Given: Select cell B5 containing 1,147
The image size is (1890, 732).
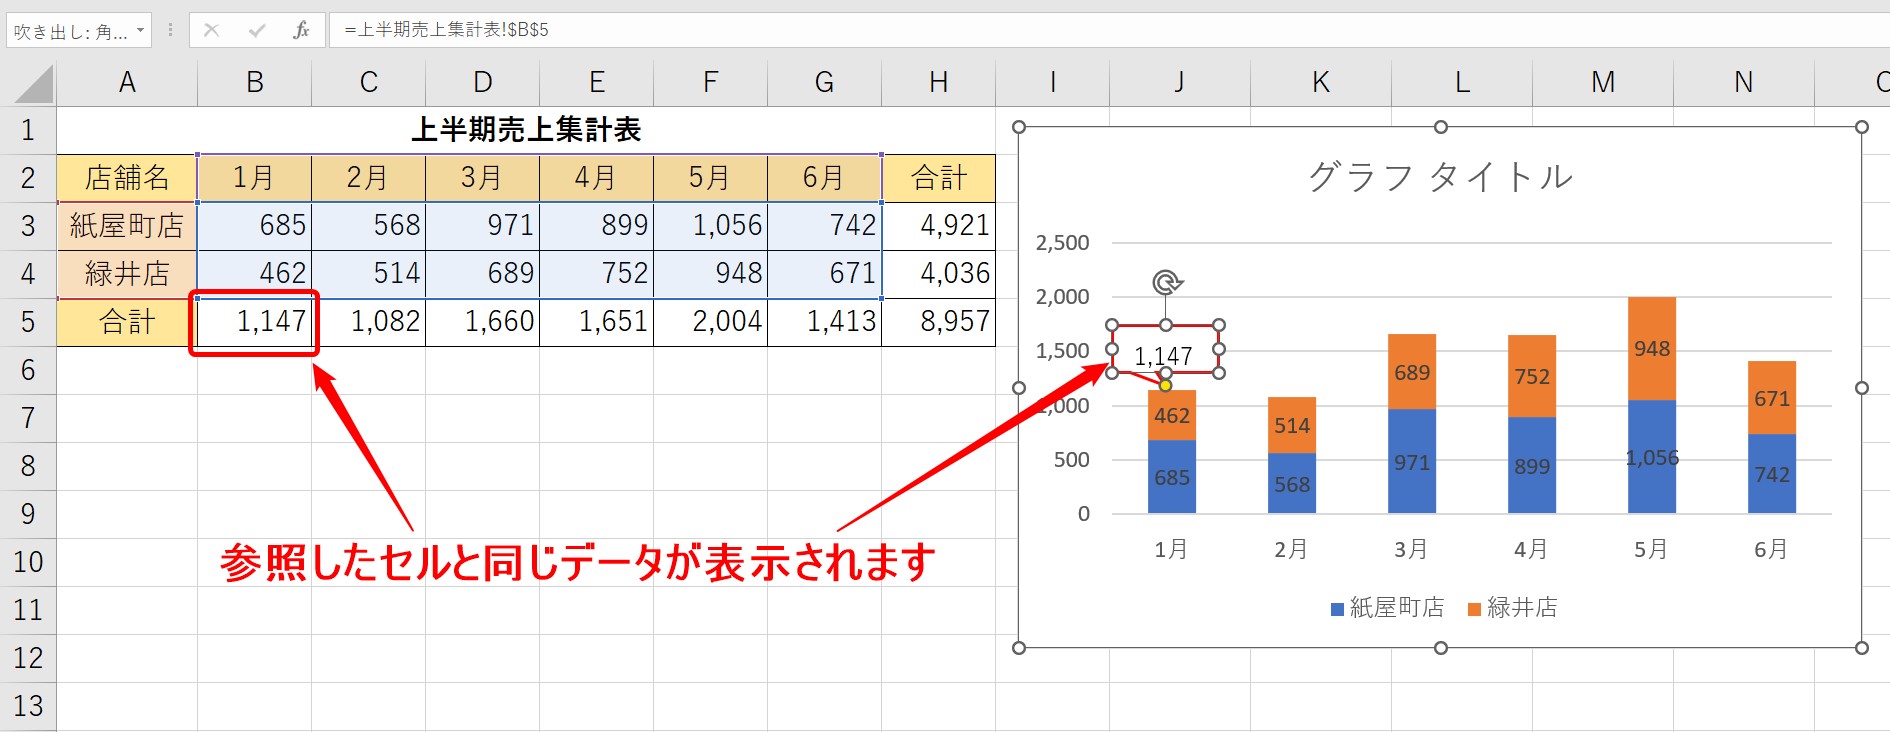Looking at the screenshot, I should point(255,322).
